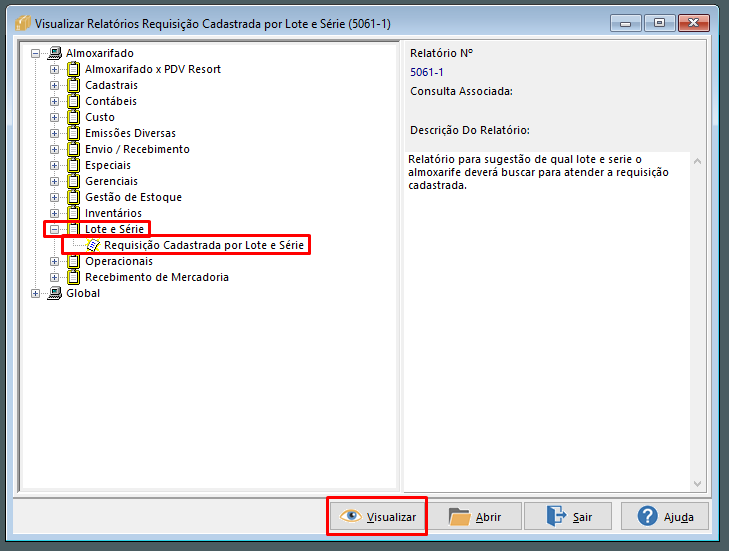The image size is (729, 551).
Task: Click the Visualizar button
Action: tap(377, 516)
